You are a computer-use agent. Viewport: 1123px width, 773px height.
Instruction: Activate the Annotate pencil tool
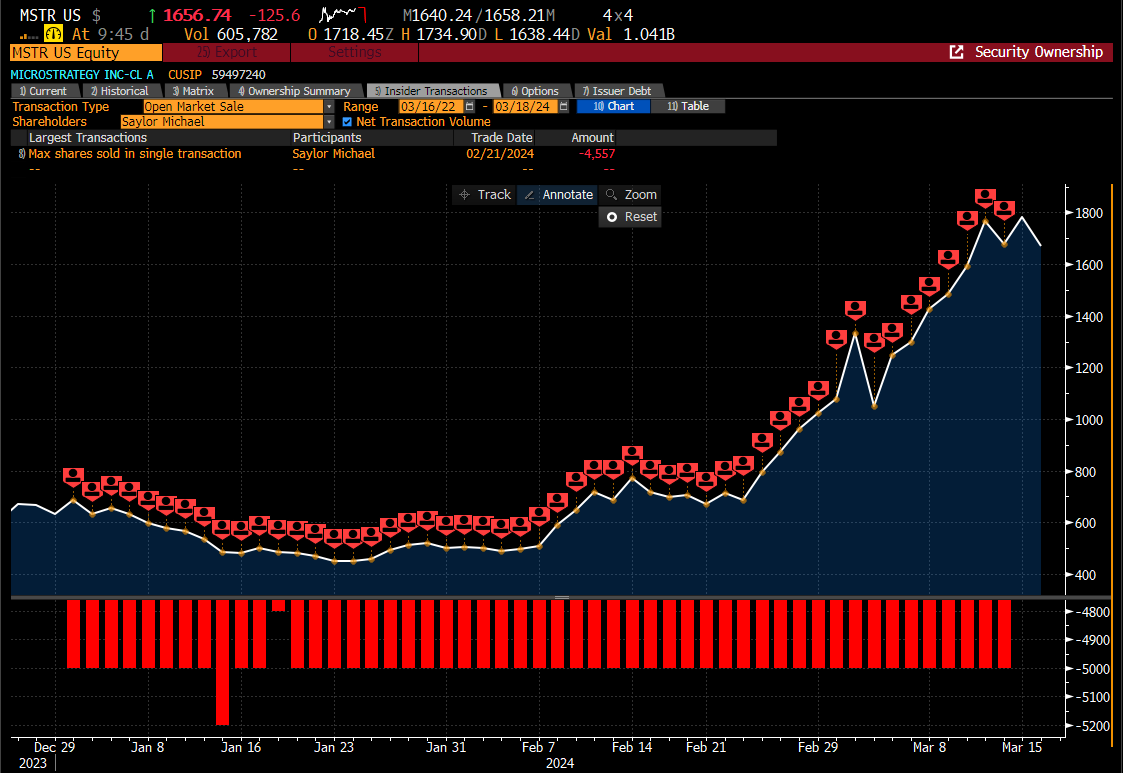(558, 194)
